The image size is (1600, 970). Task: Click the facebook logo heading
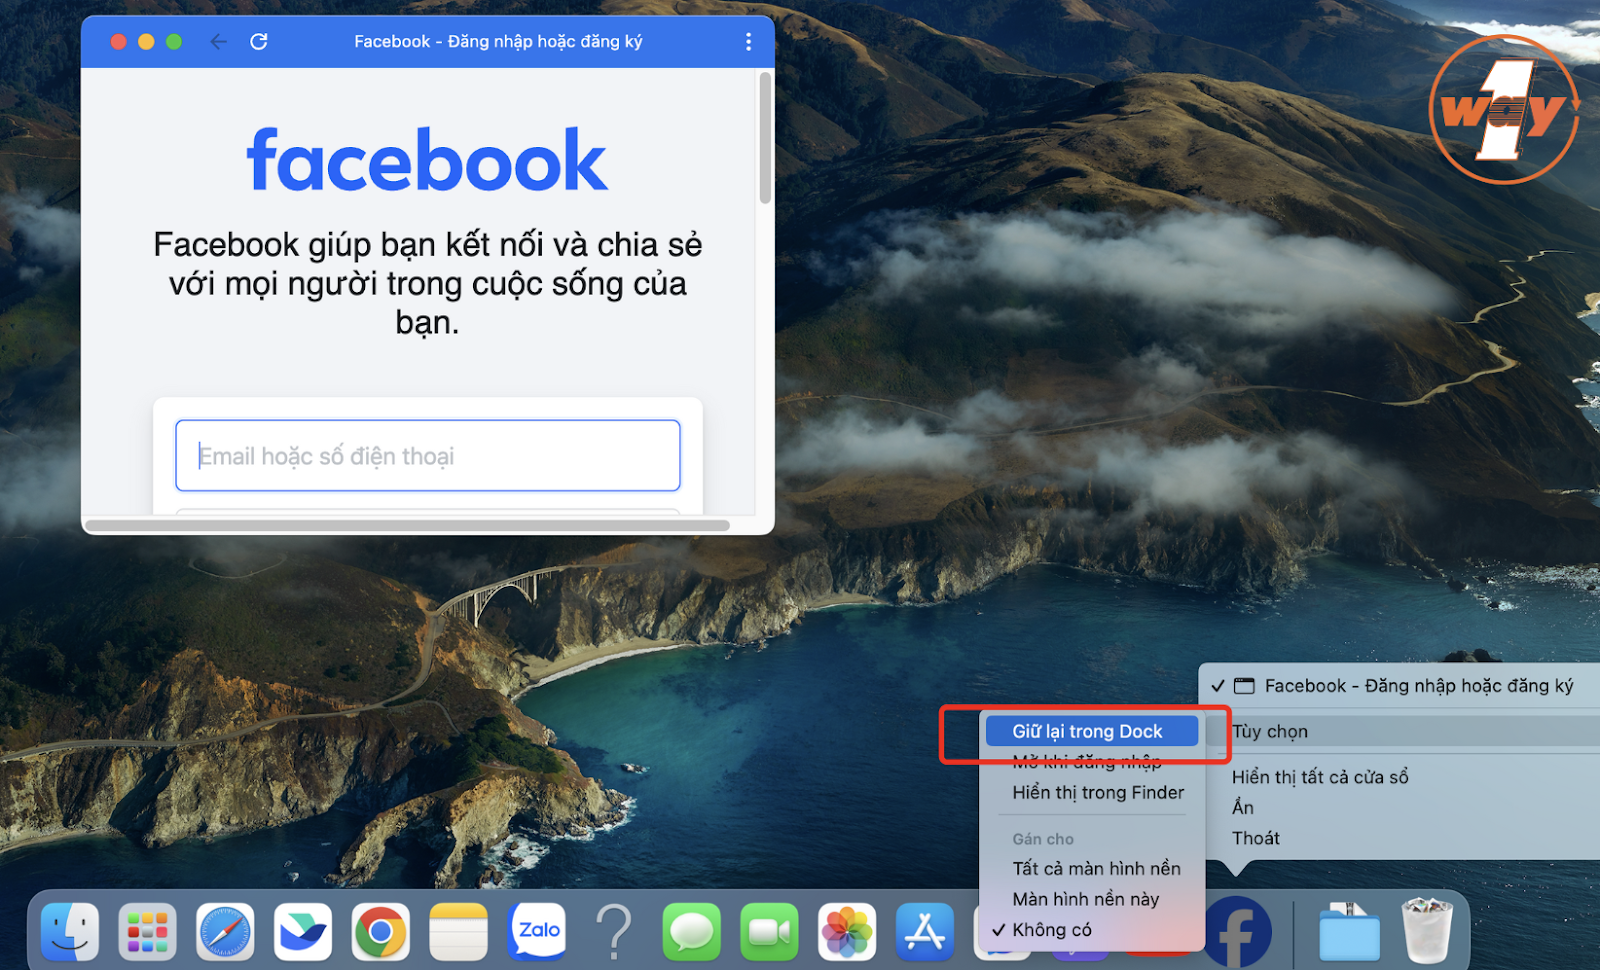pyautogui.click(x=427, y=159)
